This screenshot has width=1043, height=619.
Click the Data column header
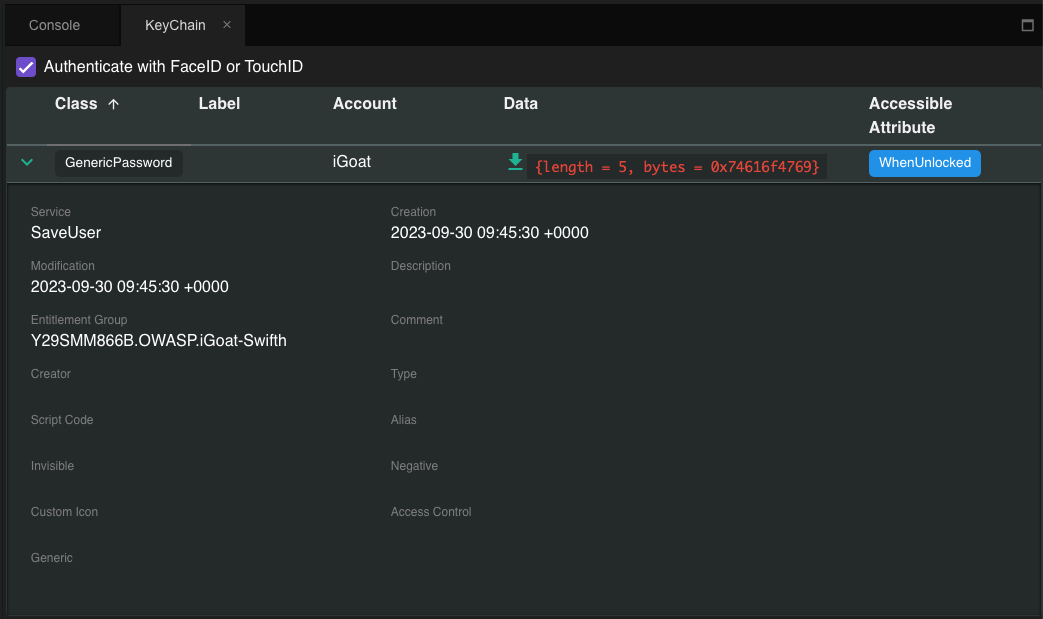point(520,104)
